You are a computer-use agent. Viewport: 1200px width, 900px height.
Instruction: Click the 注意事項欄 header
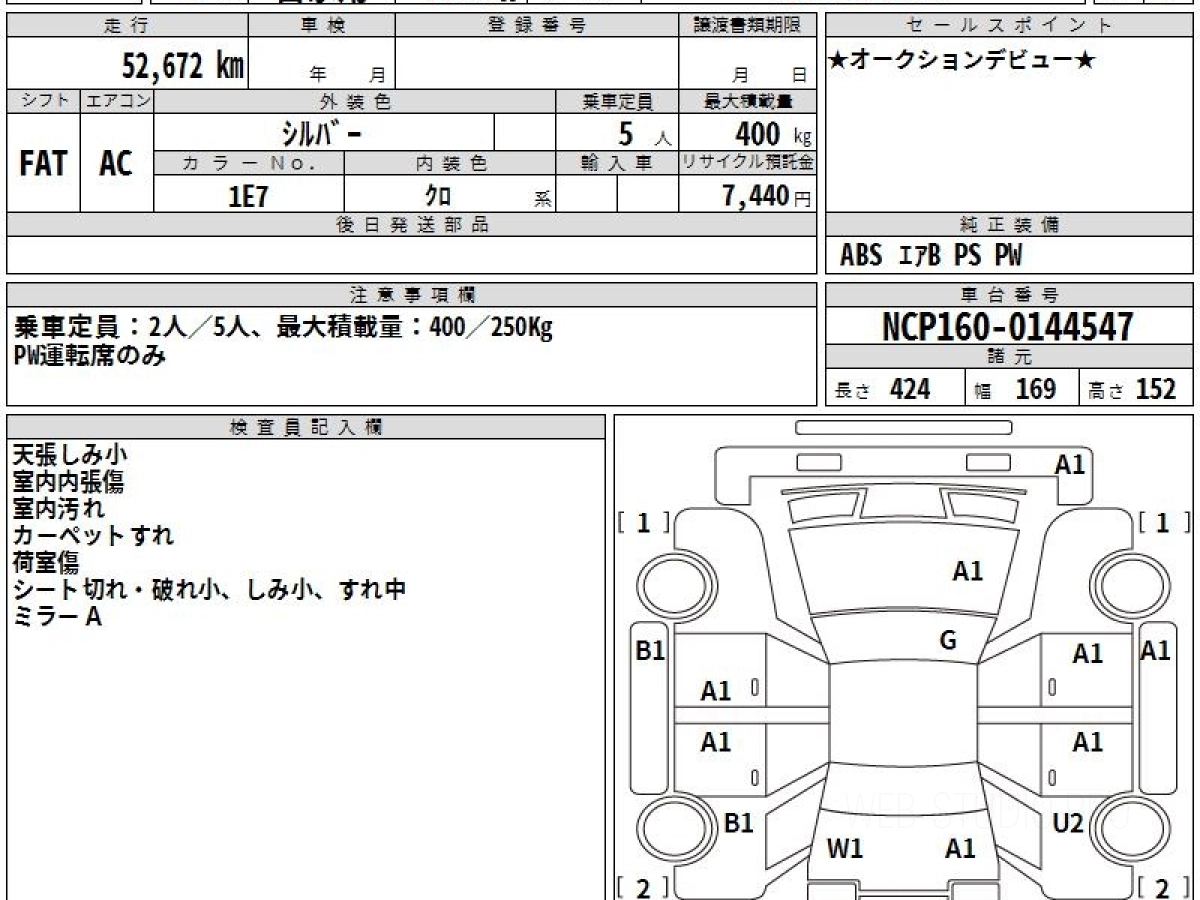pyautogui.click(x=412, y=295)
